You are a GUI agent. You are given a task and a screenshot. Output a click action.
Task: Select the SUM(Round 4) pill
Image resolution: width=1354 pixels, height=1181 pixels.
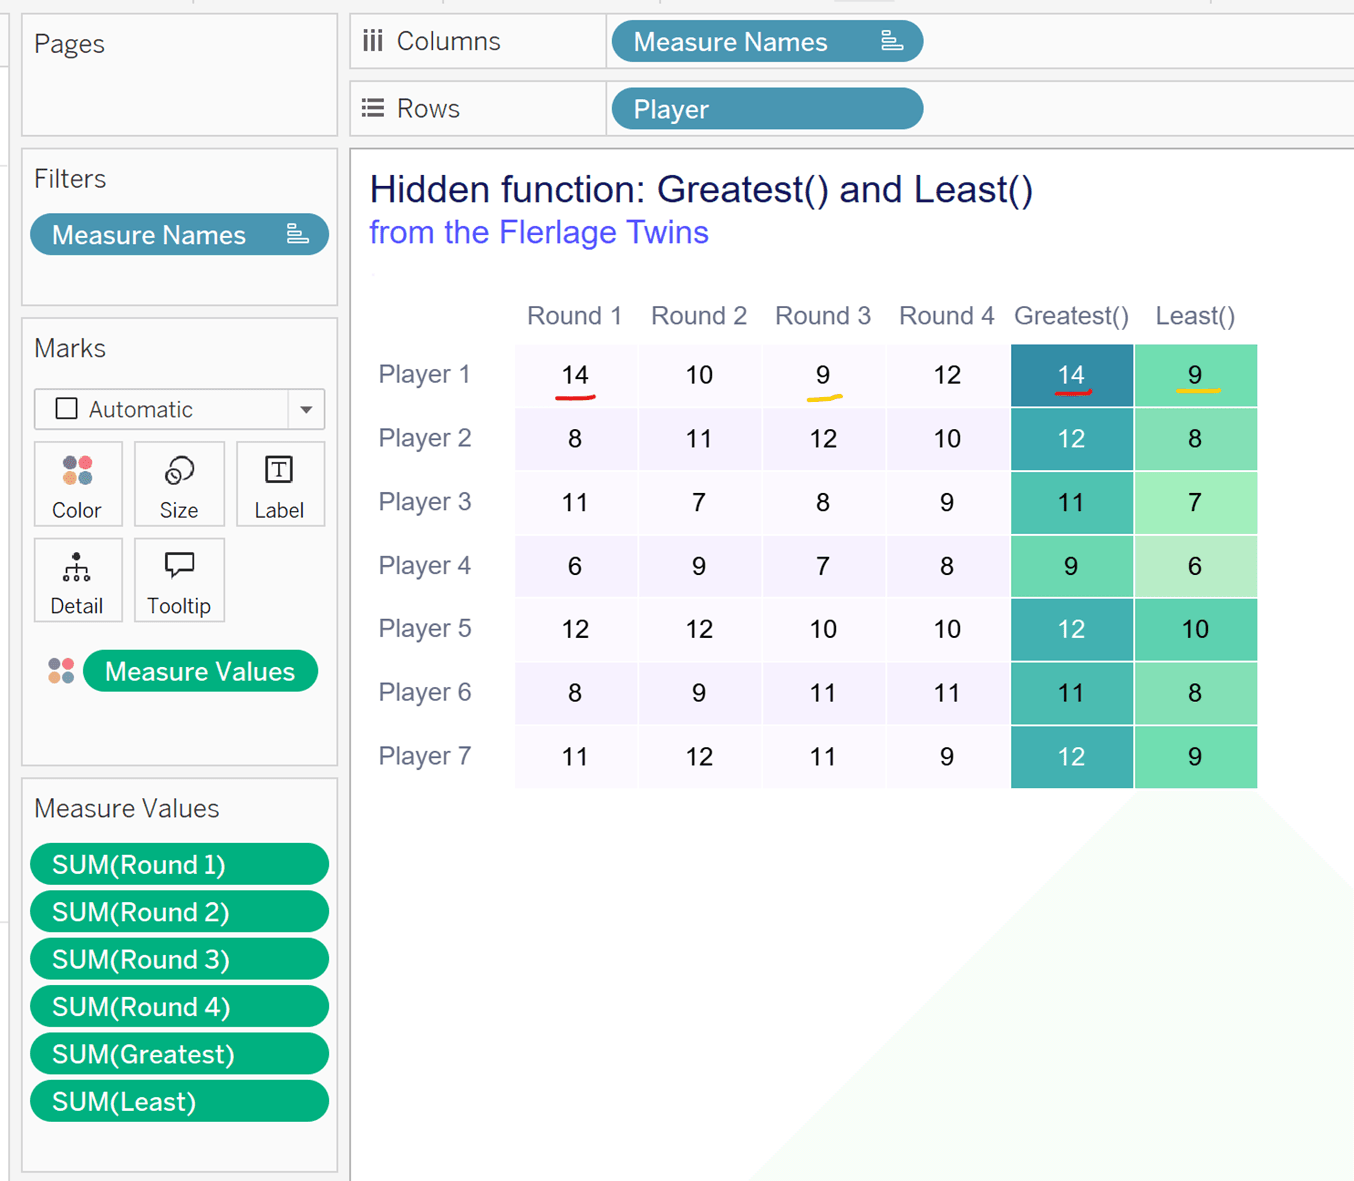click(179, 1006)
